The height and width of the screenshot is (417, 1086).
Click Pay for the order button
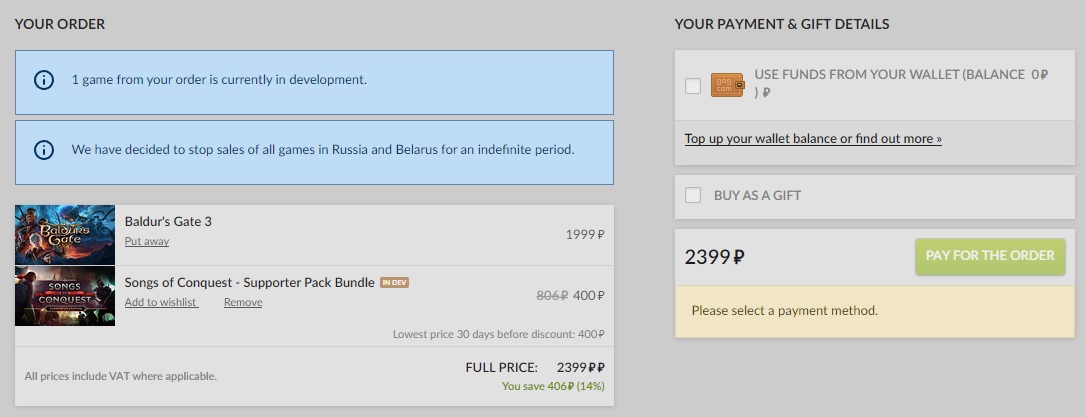990,257
